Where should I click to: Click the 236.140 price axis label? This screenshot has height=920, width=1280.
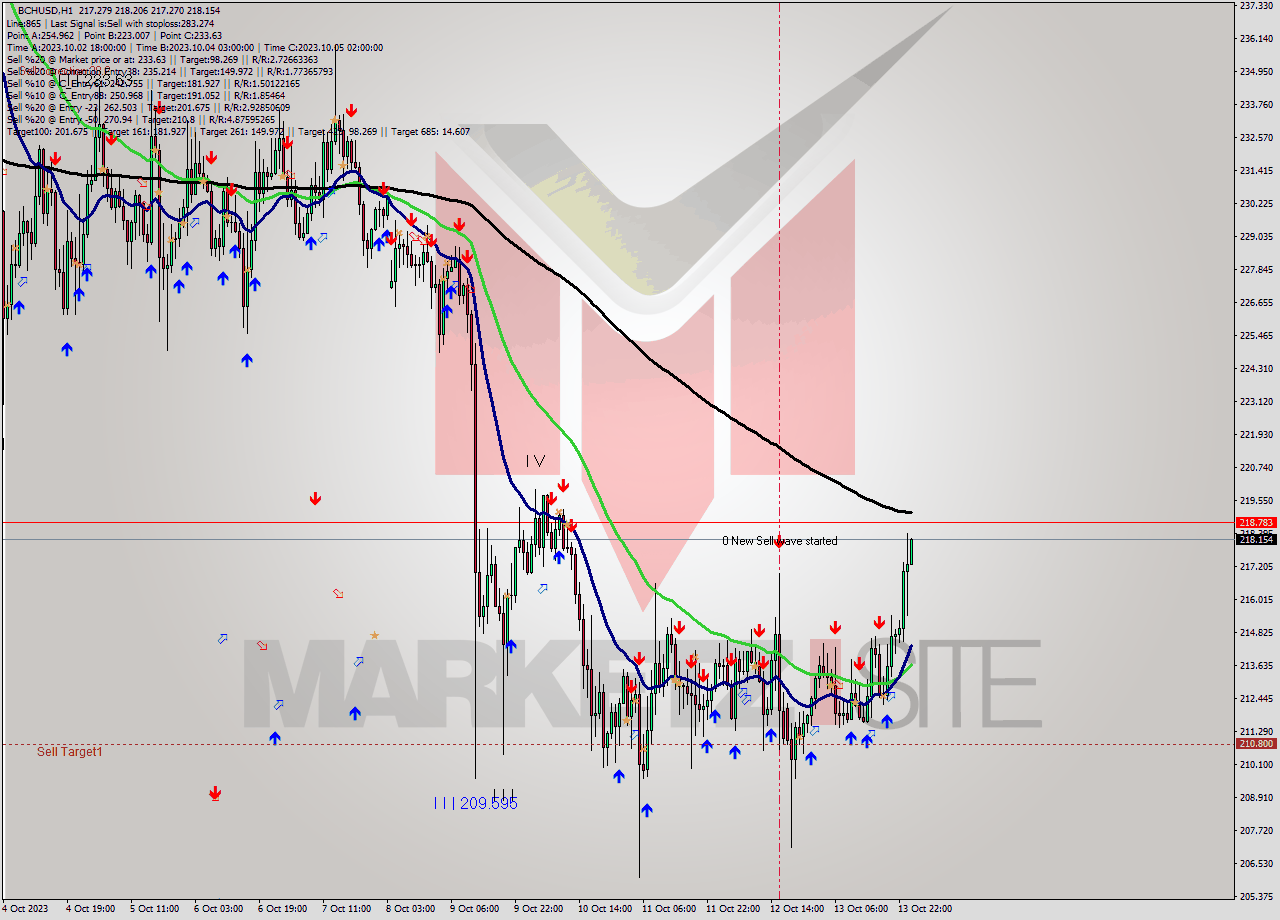click(x=1256, y=39)
